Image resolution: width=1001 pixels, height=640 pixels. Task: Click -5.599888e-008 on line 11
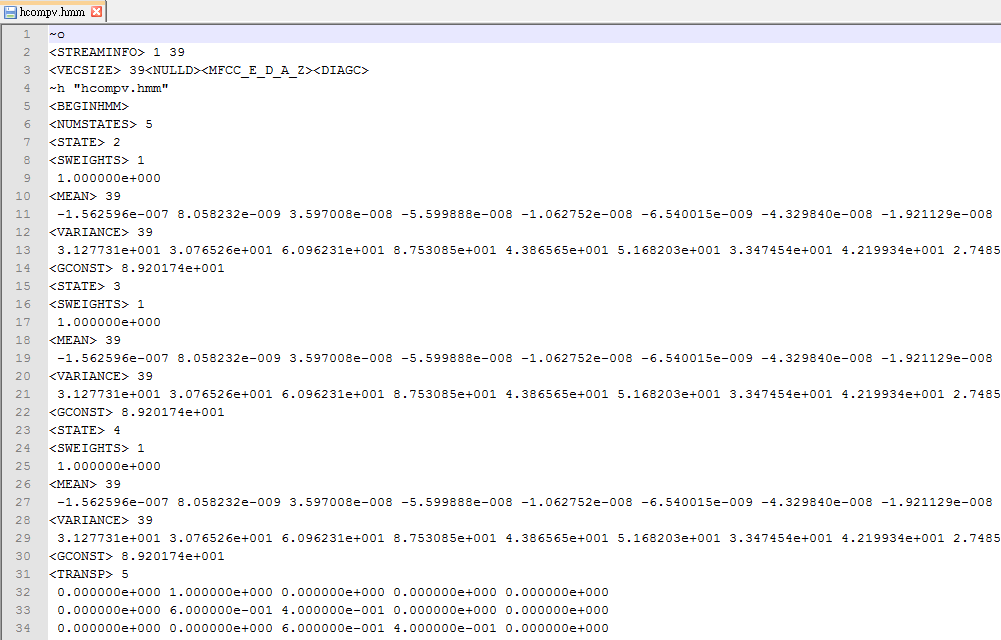[457, 214]
